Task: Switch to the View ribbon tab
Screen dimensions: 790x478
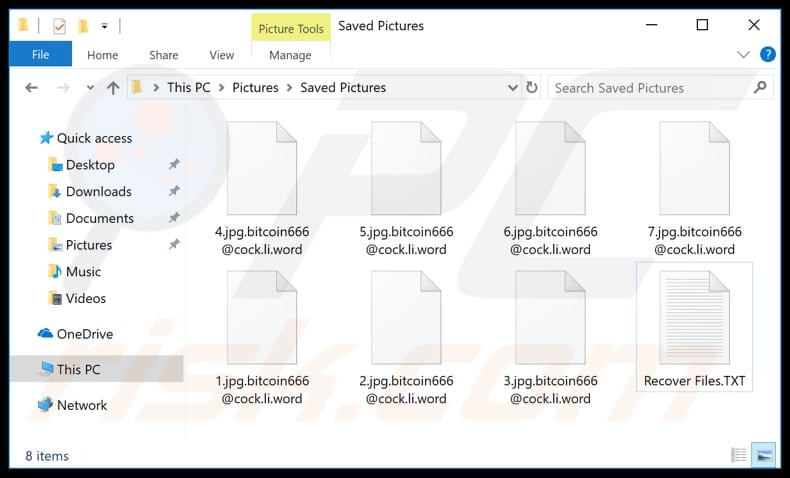Action: [x=222, y=55]
